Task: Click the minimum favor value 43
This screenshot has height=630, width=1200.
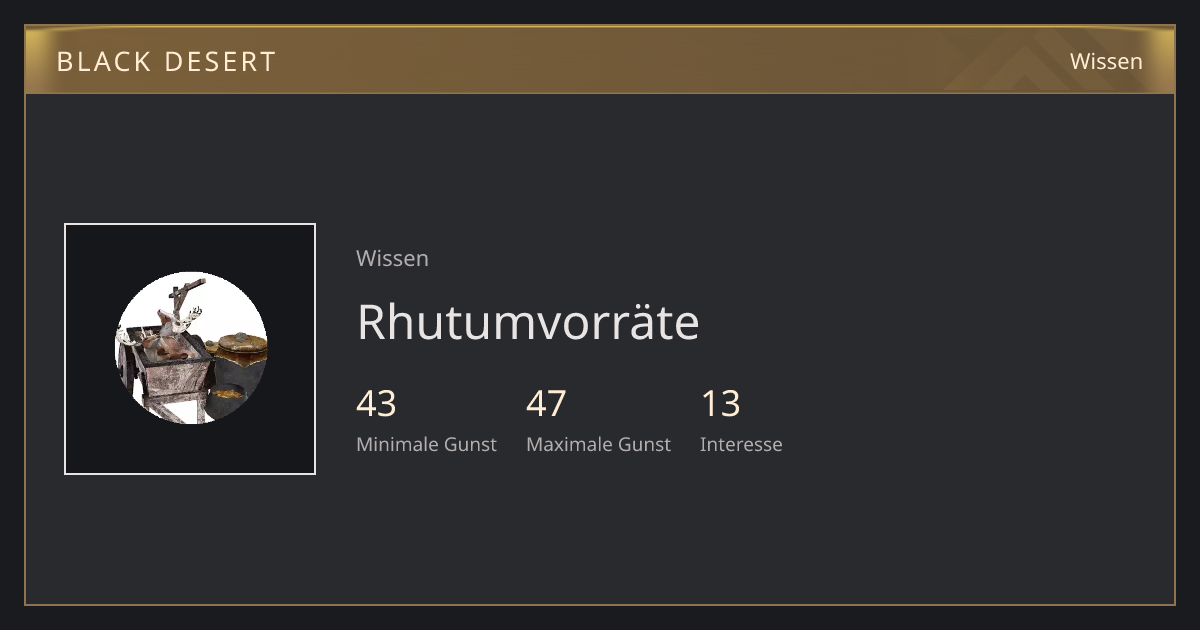Action: (x=376, y=404)
